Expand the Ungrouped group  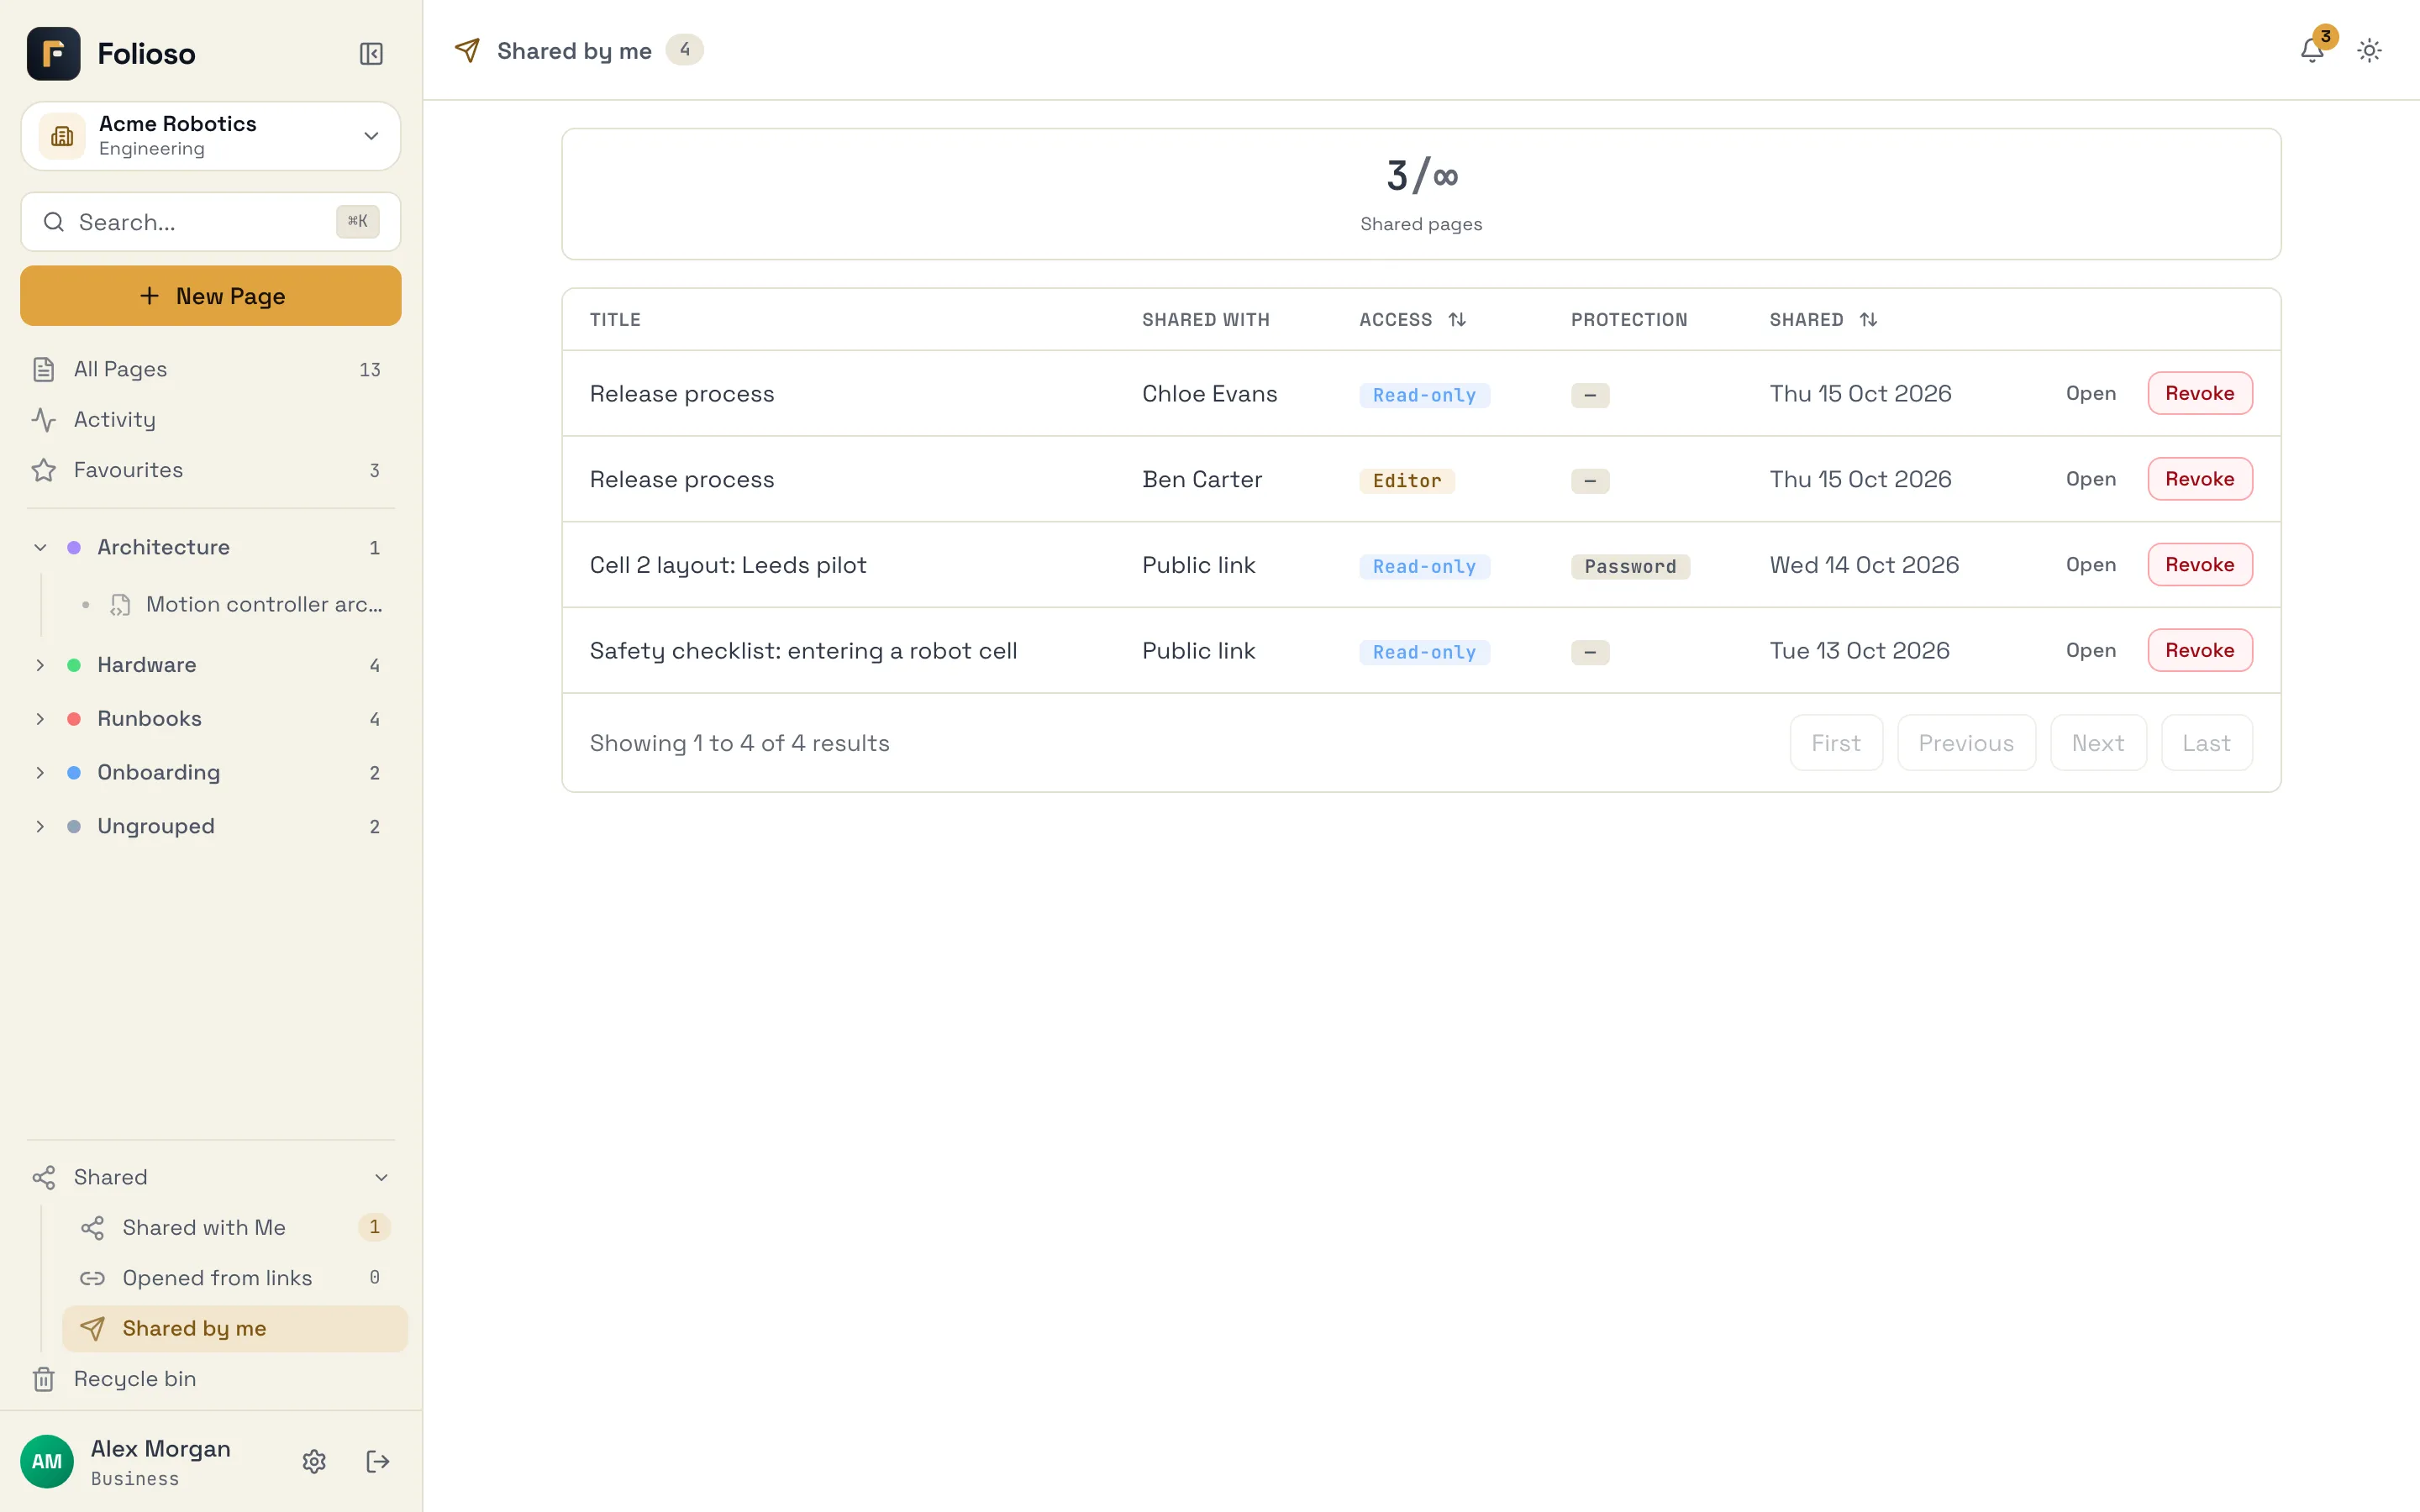pos(40,826)
